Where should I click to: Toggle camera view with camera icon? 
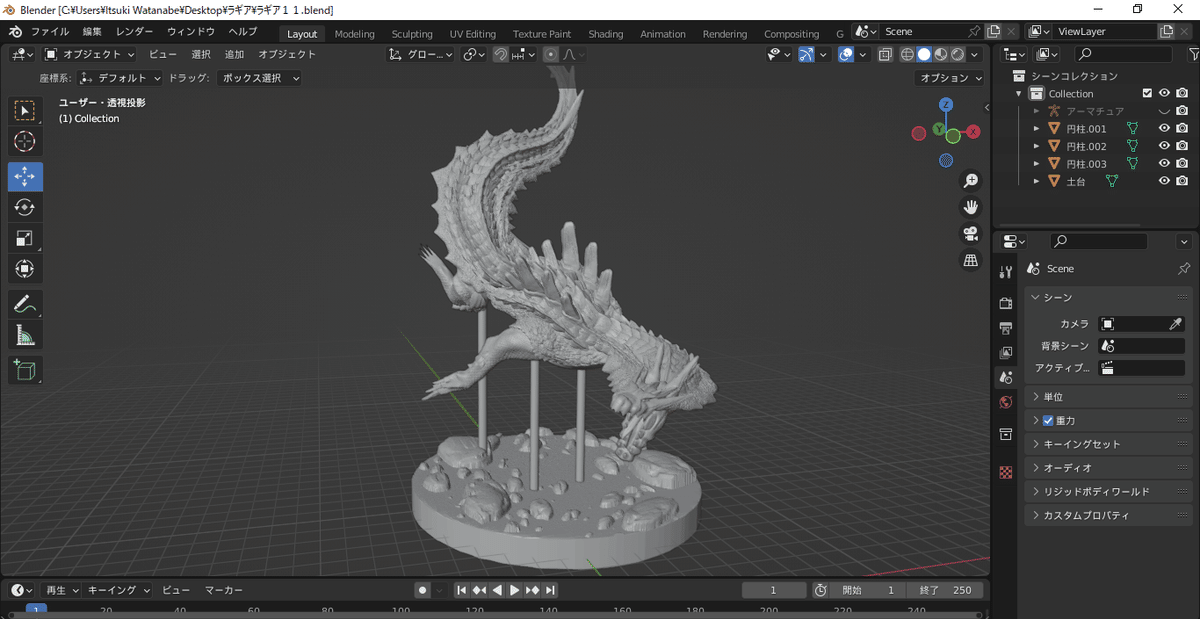[x=970, y=233]
